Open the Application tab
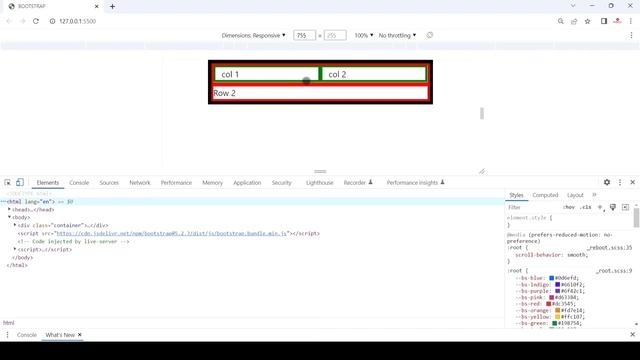 [247, 182]
